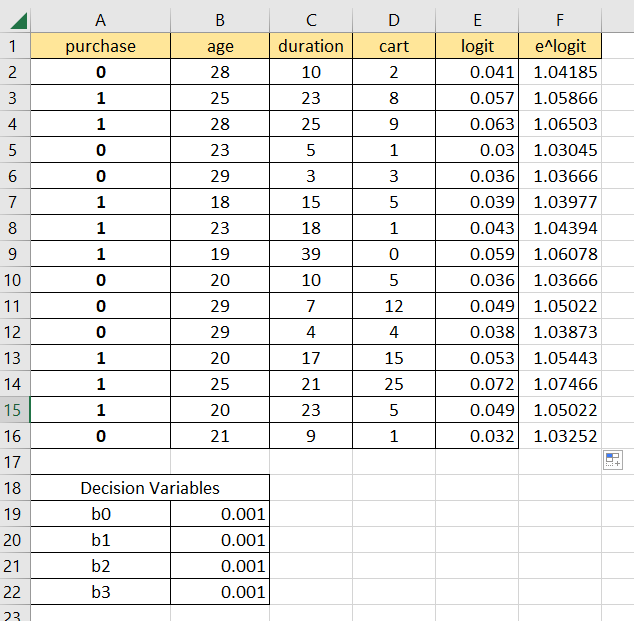Select e^logit cell 1.07466
634x621 pixels.
560,384
